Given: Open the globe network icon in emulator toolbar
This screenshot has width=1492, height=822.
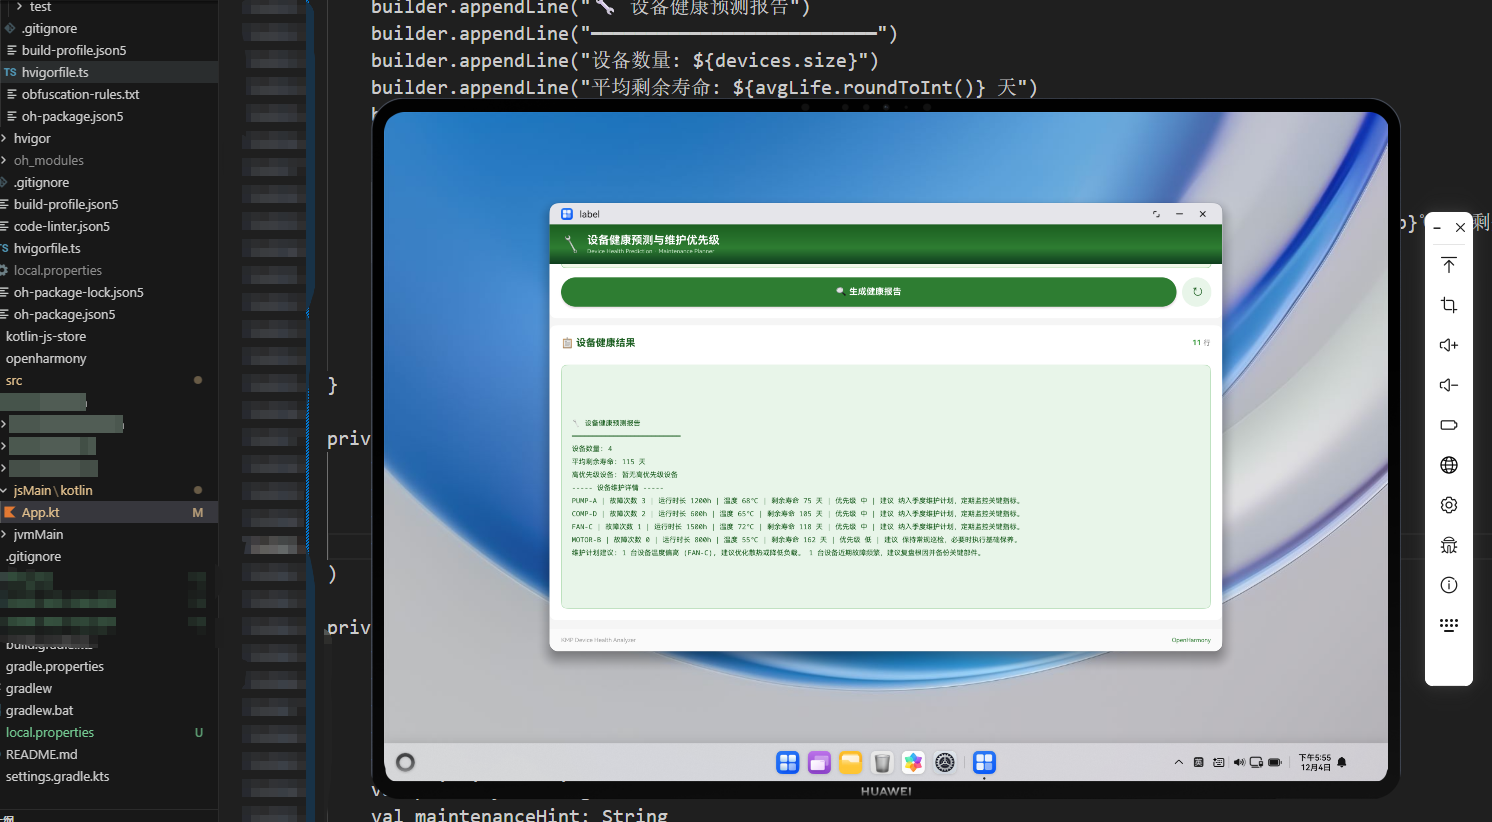Looking at the screenshot, I should (1449, 465).
